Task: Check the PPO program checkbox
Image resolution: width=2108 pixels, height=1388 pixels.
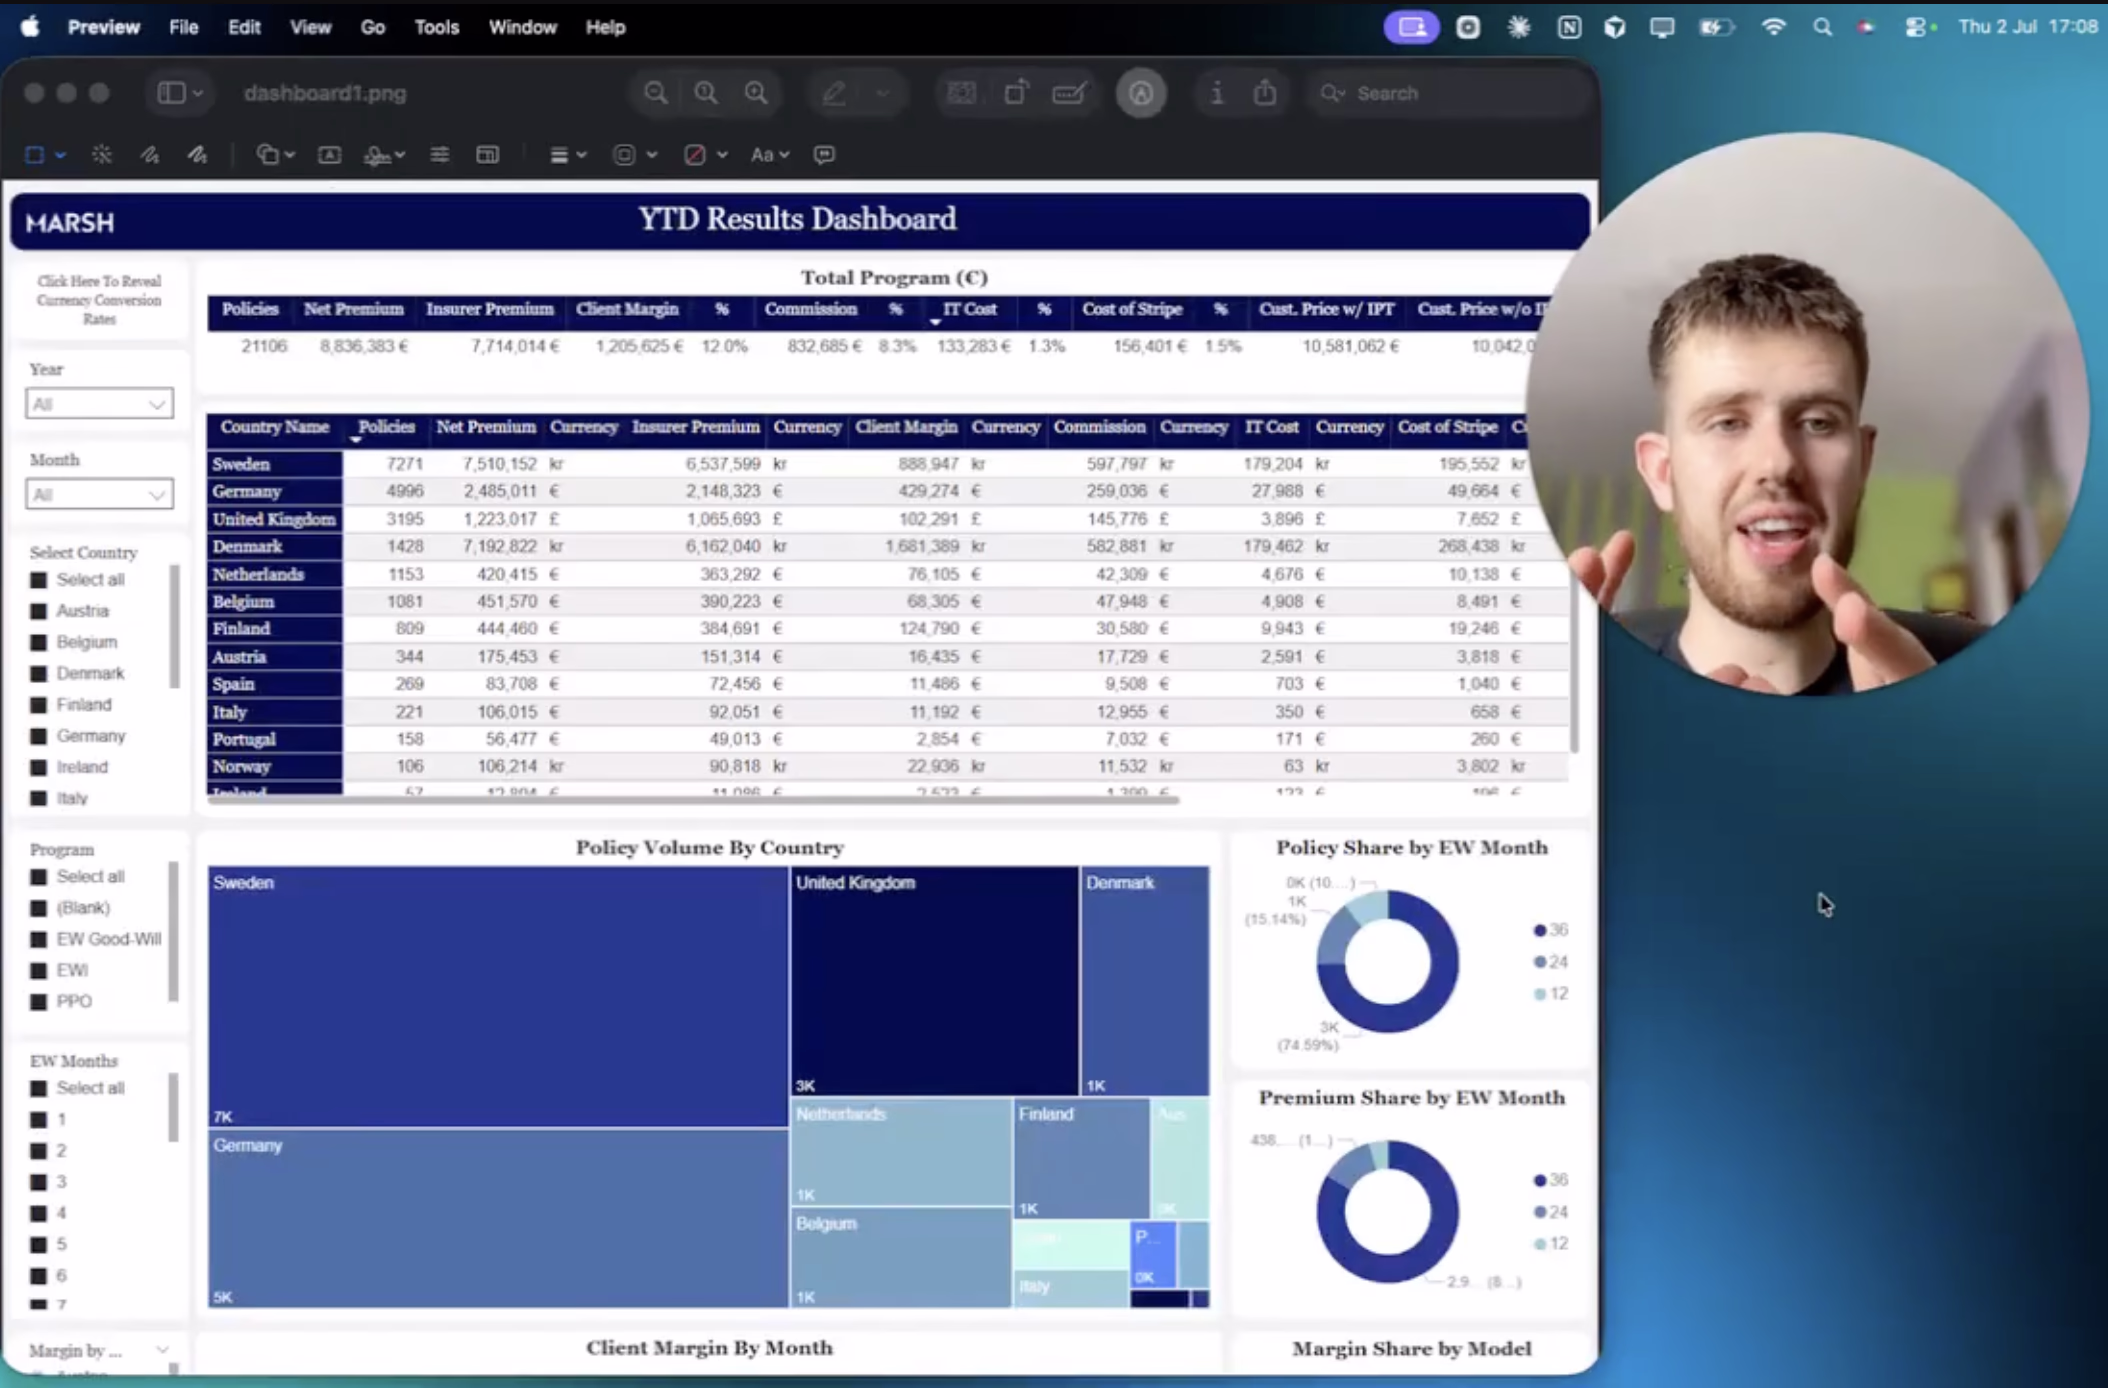Action: click(x=39, y=1002)
